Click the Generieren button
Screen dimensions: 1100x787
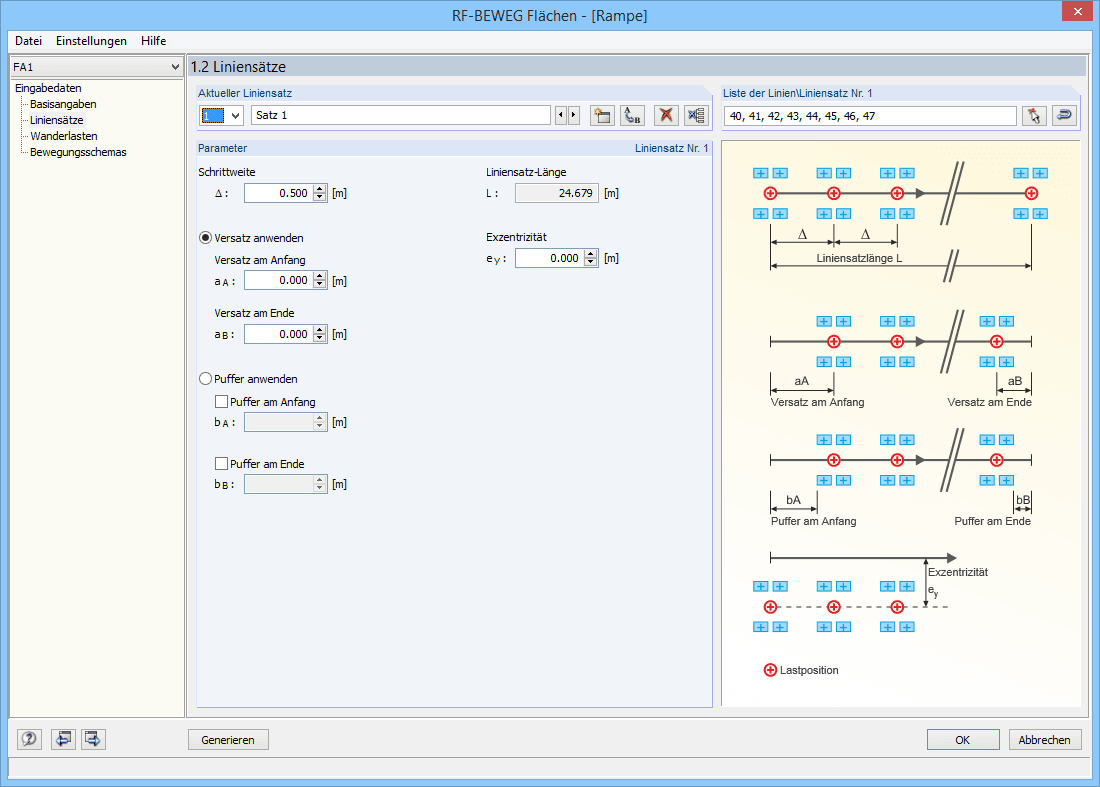(x=228, y=740)
